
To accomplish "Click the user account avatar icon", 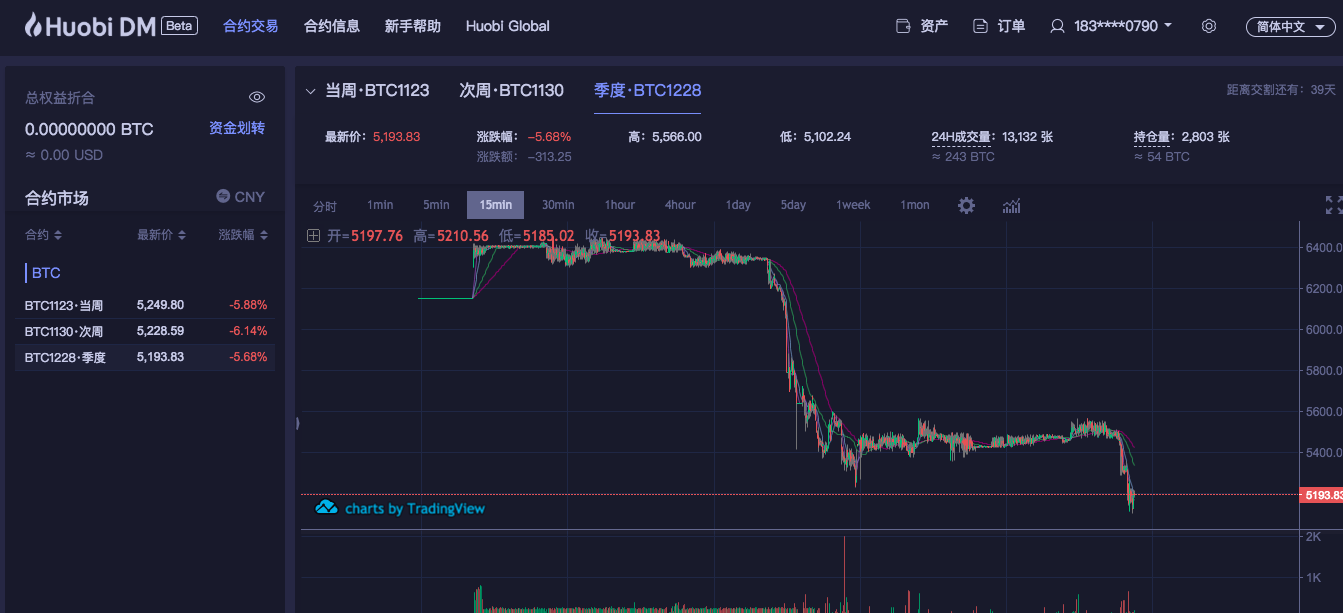I will click(1057, 26).
